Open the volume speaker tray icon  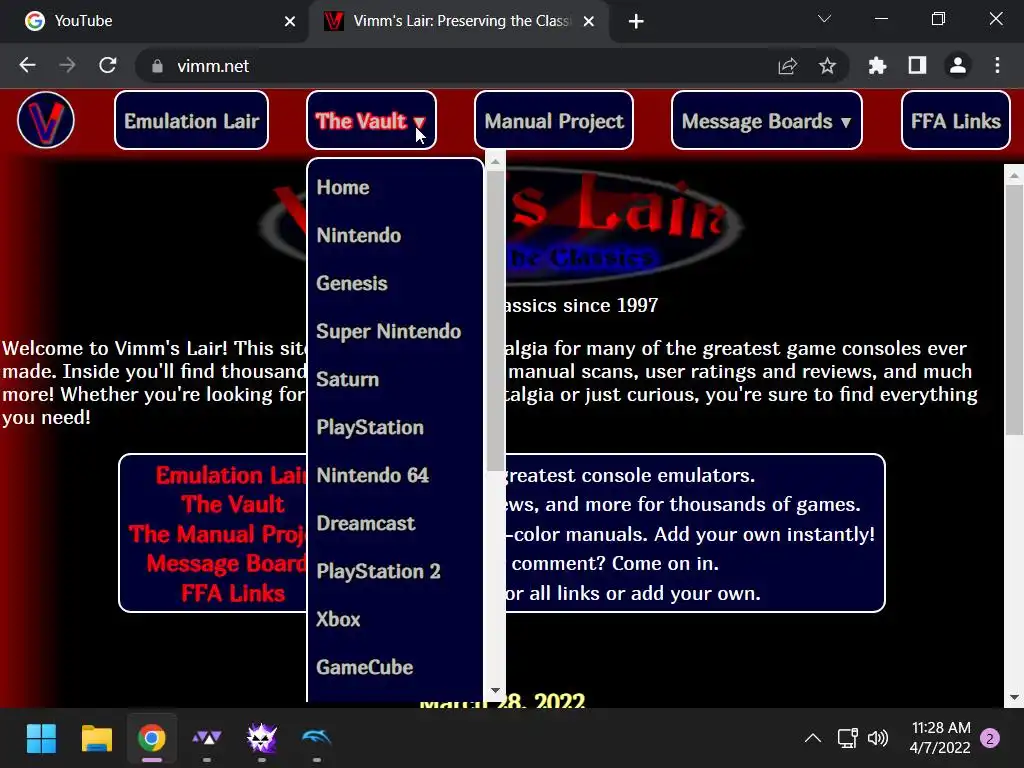point(878,739)
